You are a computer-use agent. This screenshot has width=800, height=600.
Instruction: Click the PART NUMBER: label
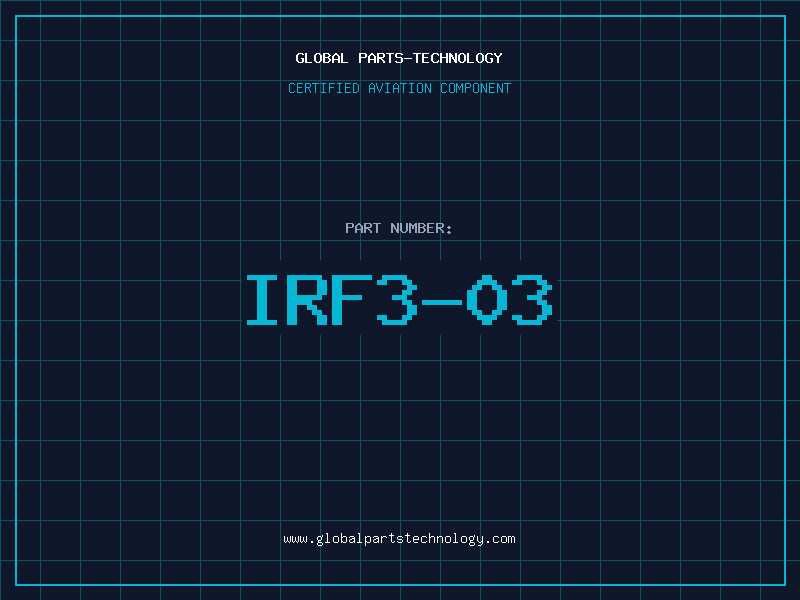(x=399, y=228)
